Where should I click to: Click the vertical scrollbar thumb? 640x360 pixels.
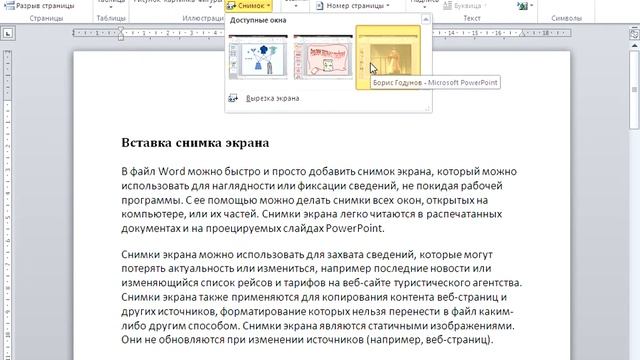point(634,90)
